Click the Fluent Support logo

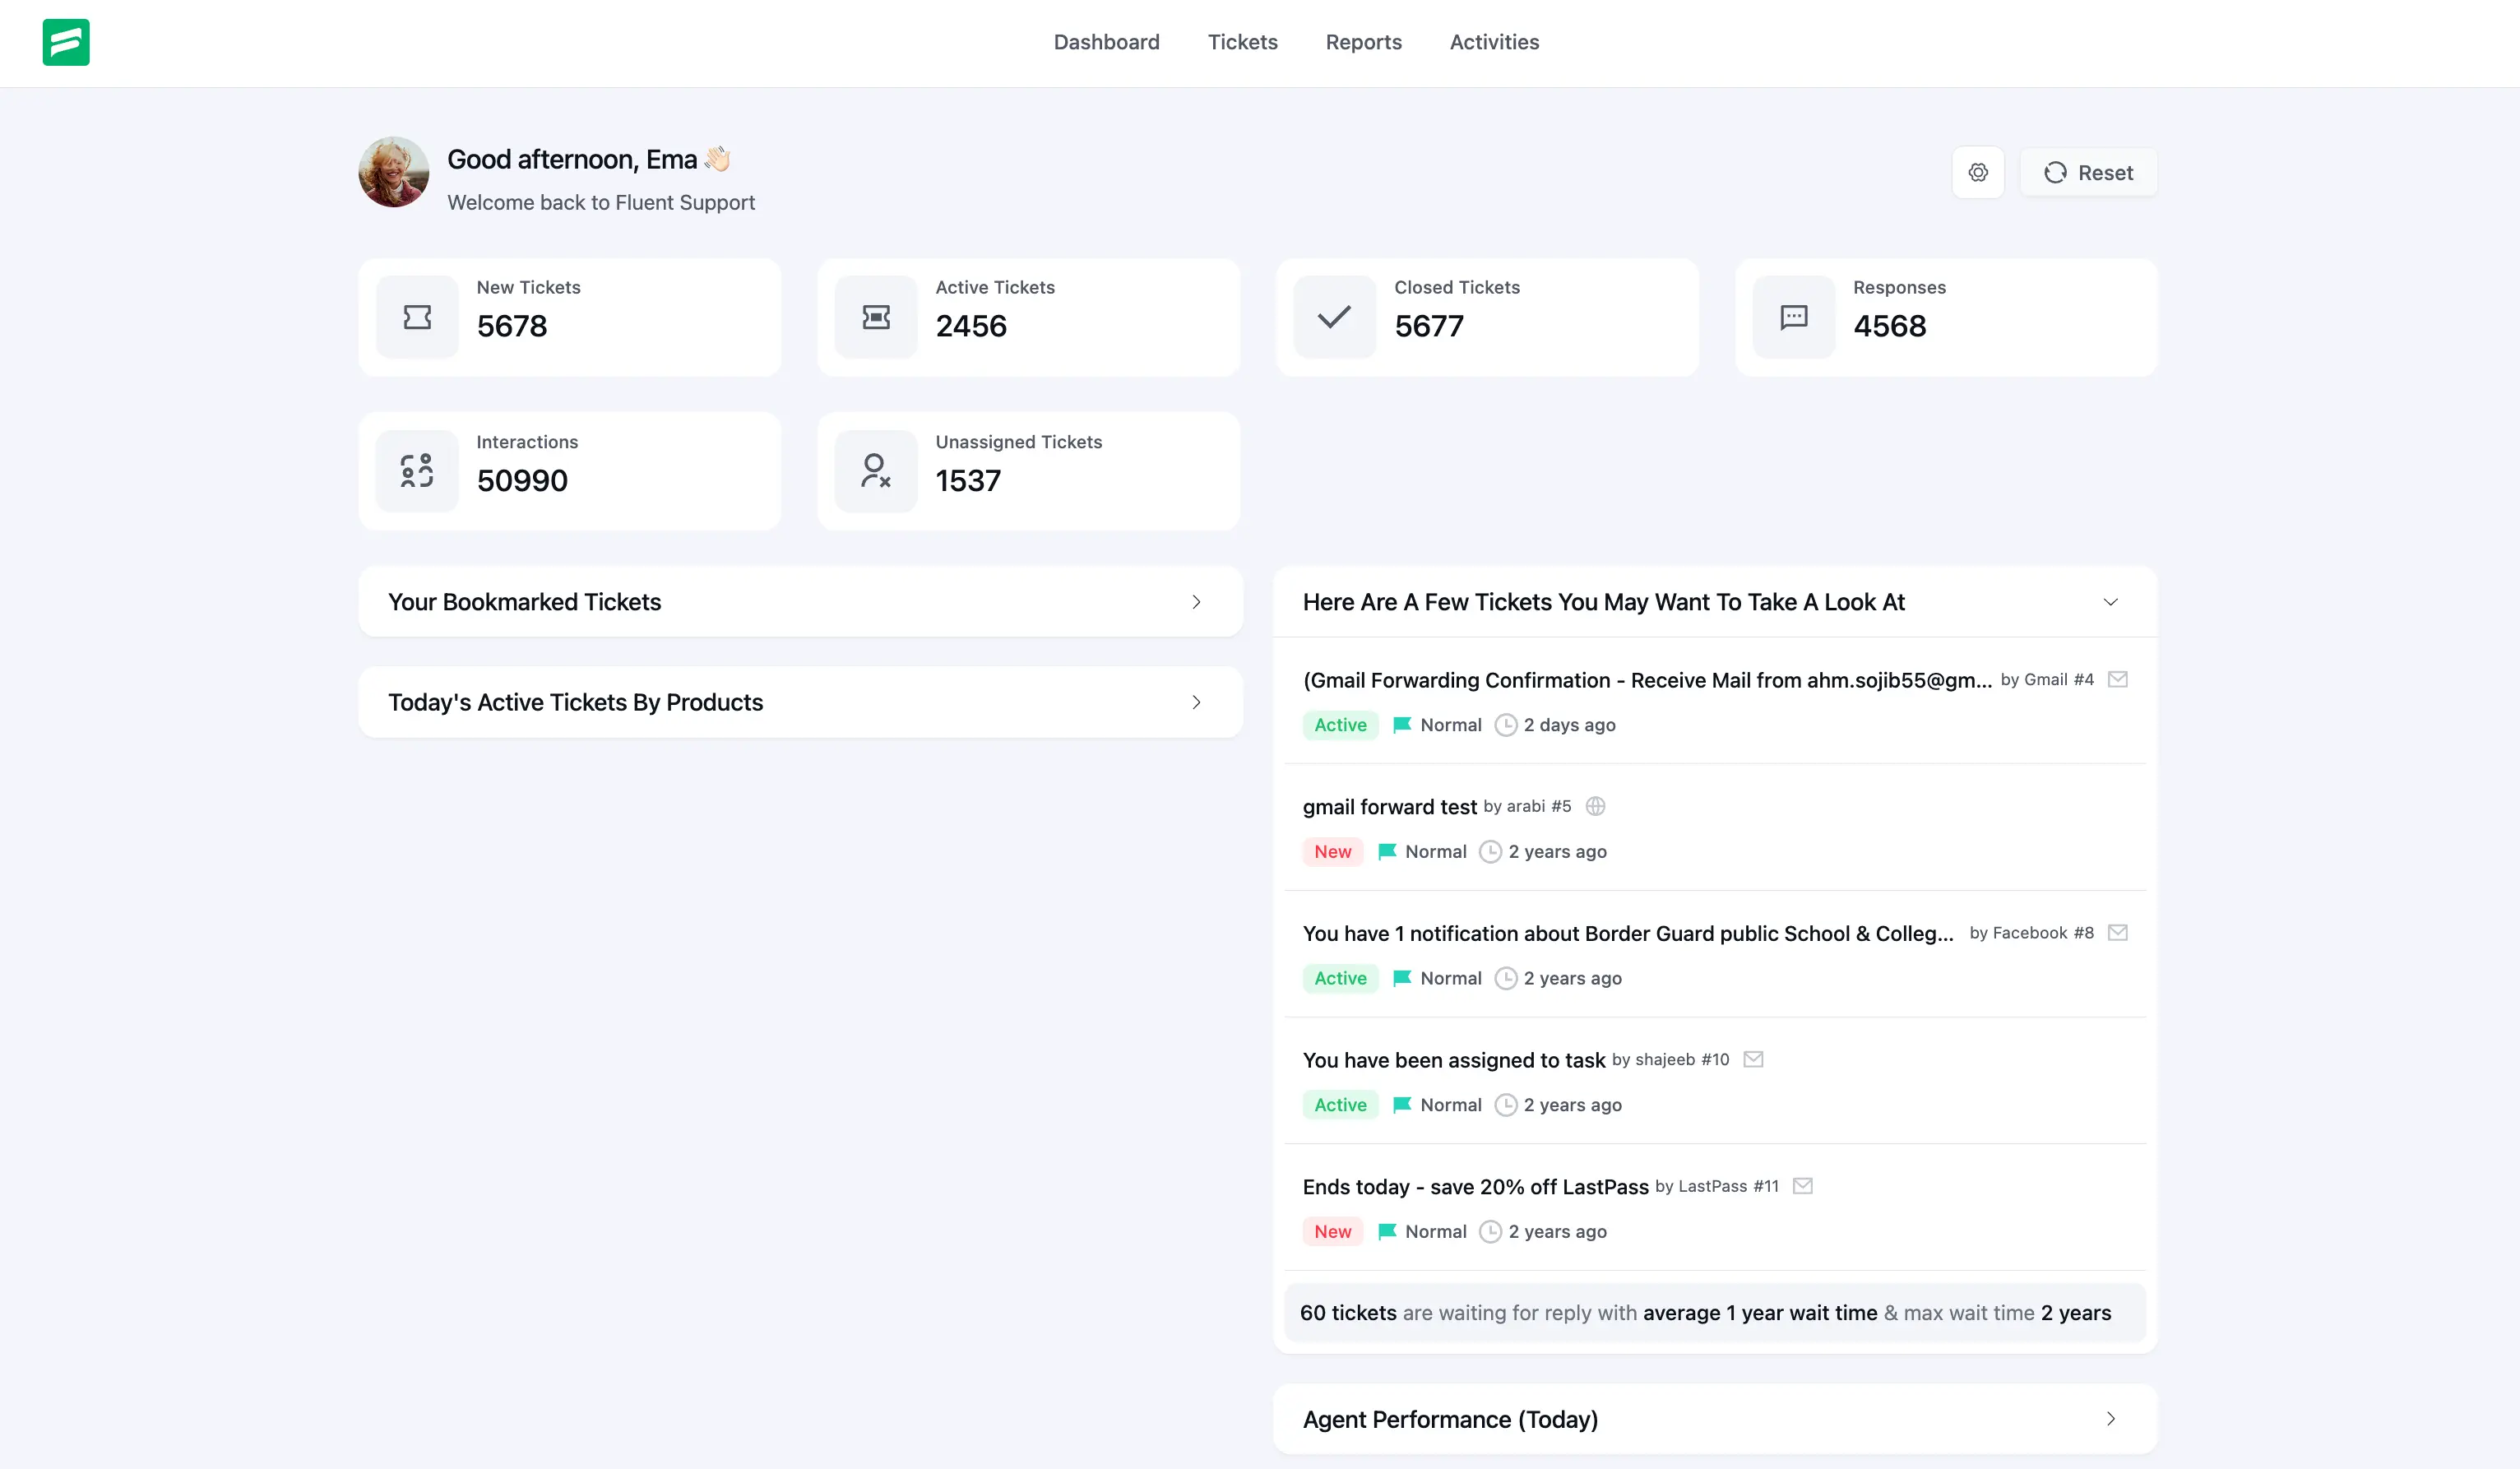pos(65,42)
